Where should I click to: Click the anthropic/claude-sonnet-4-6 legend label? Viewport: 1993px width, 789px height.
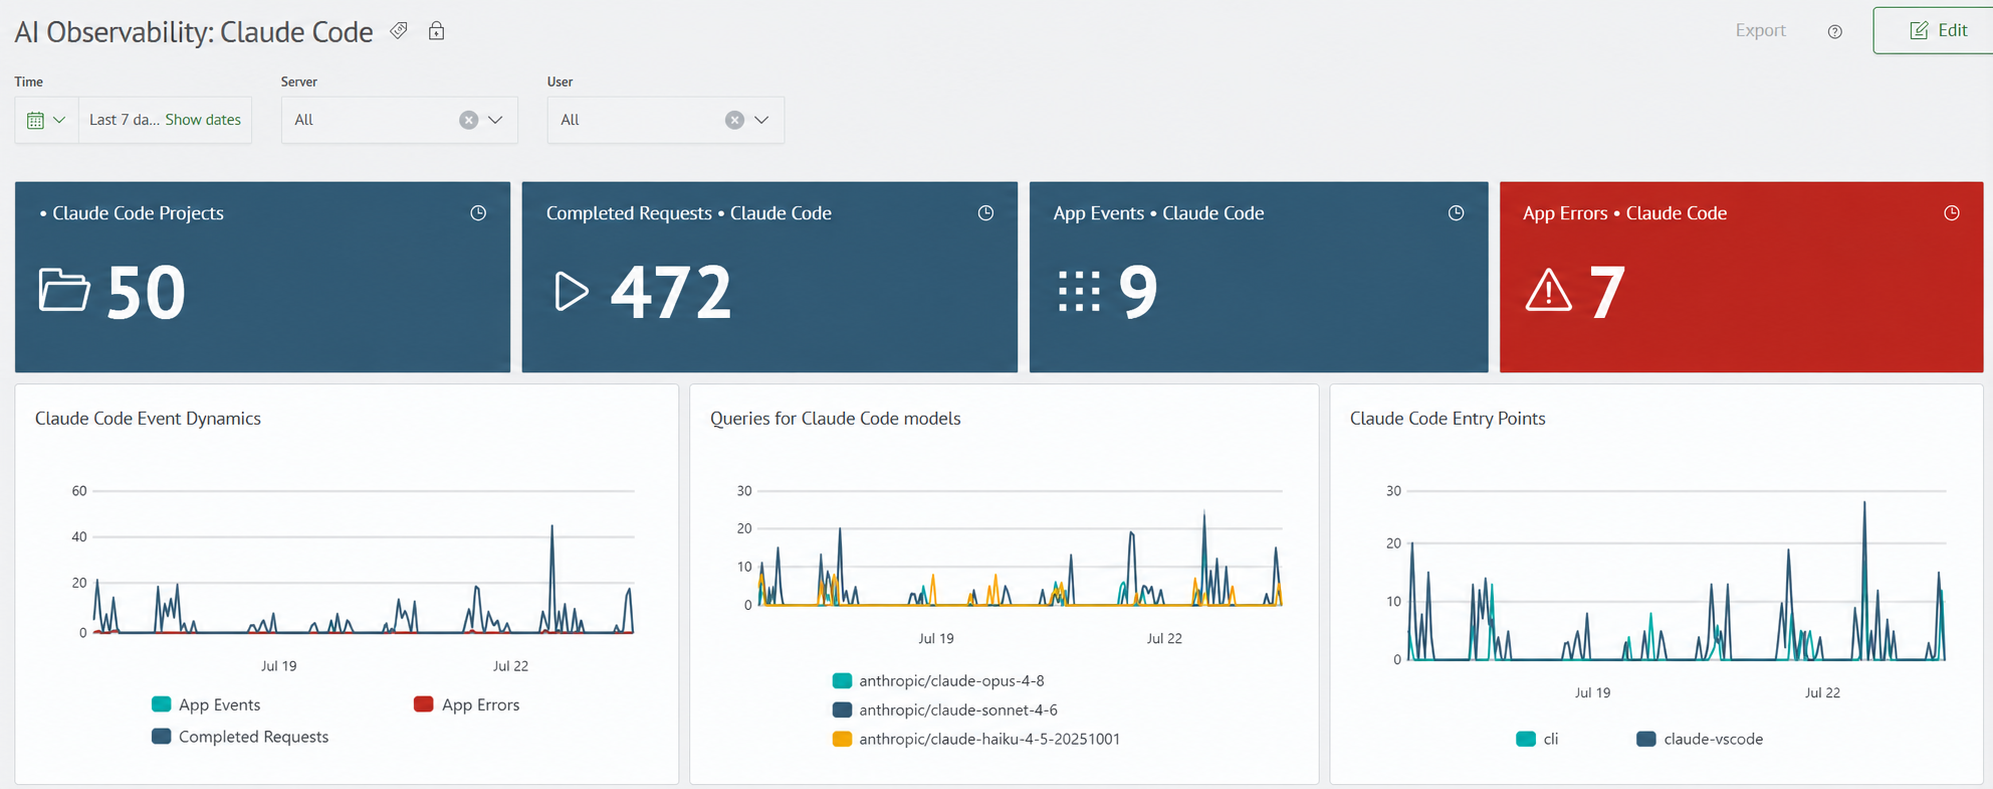pos(958,710)
